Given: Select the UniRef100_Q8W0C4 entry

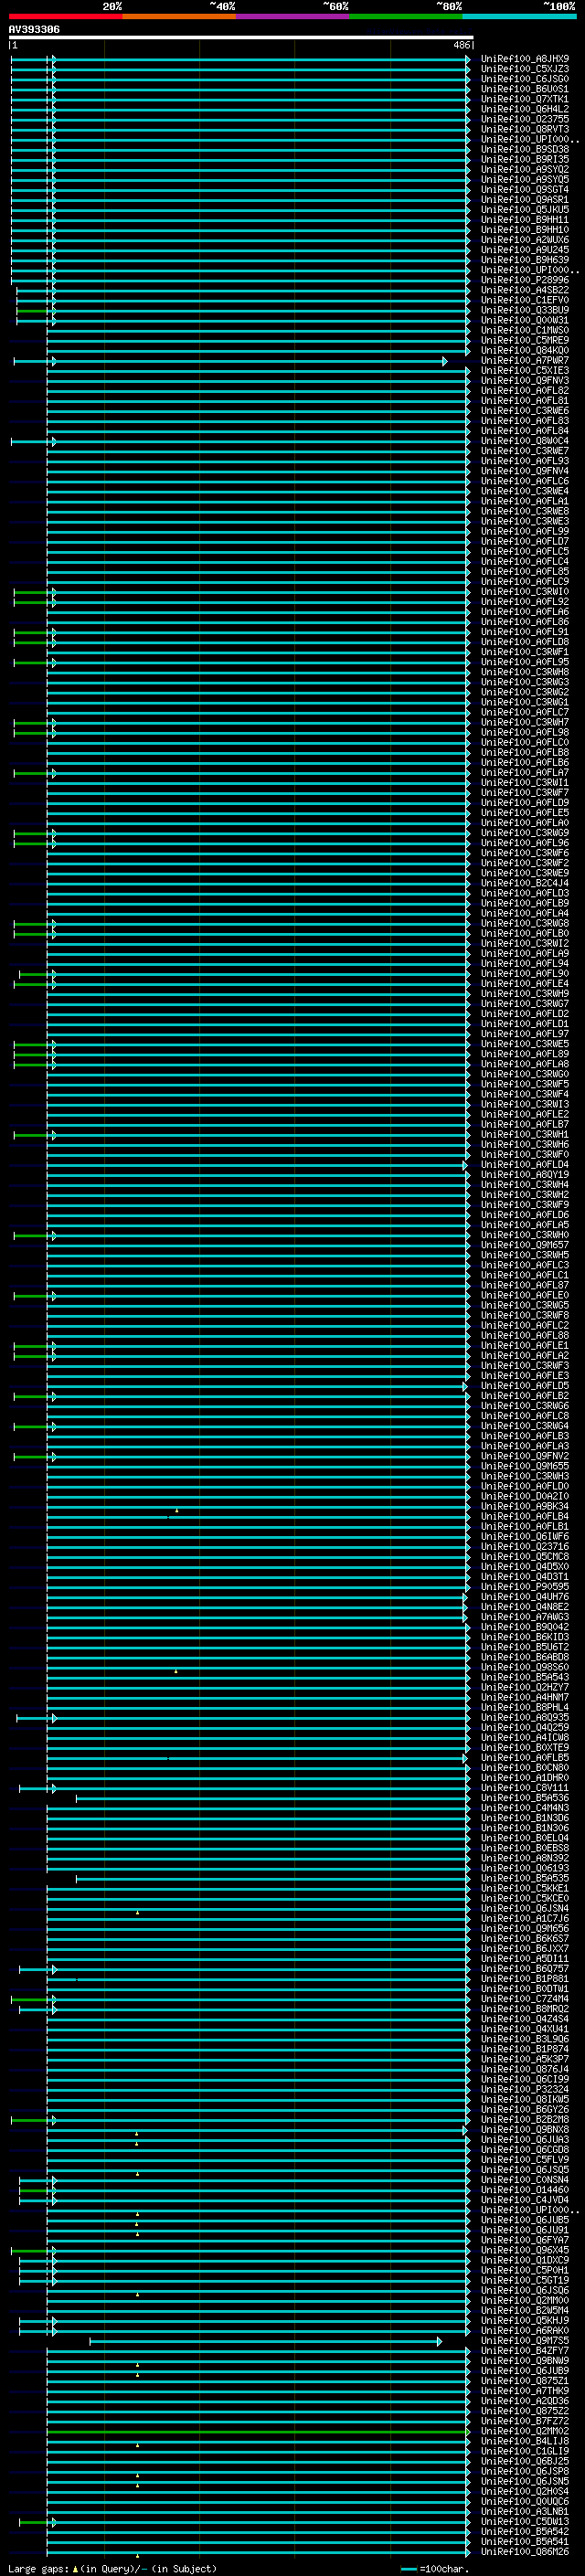Looking at the screenshot, I should pyautogui.click(x=525, y=441).
